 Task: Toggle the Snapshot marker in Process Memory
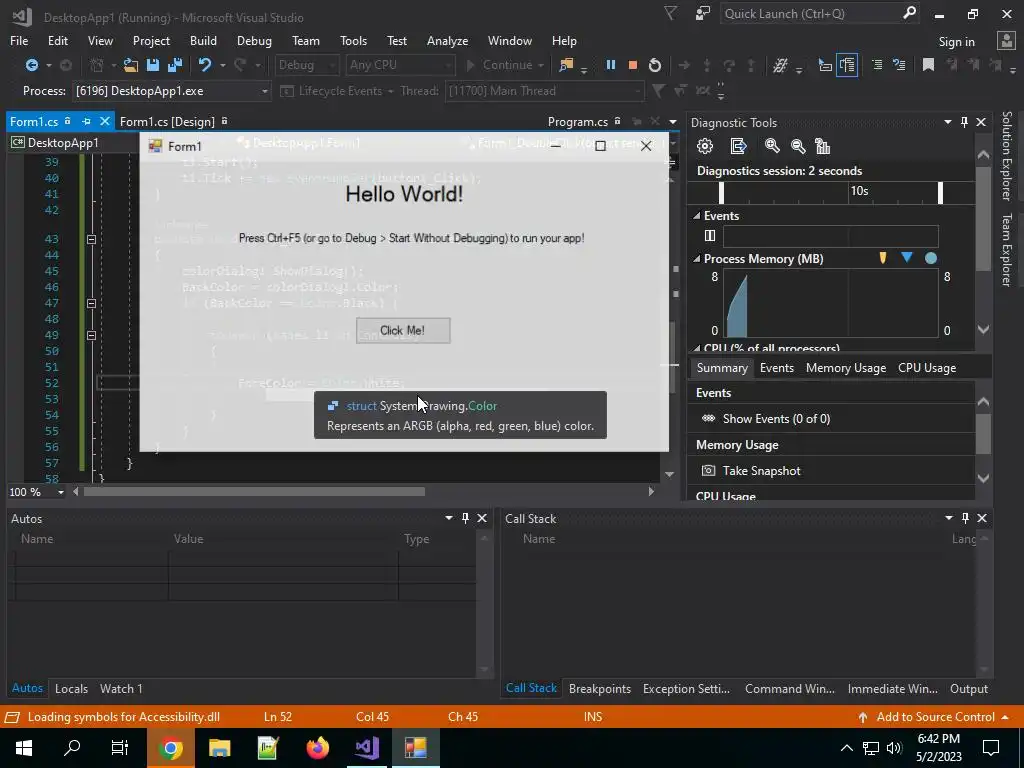(x=906, y=257)
